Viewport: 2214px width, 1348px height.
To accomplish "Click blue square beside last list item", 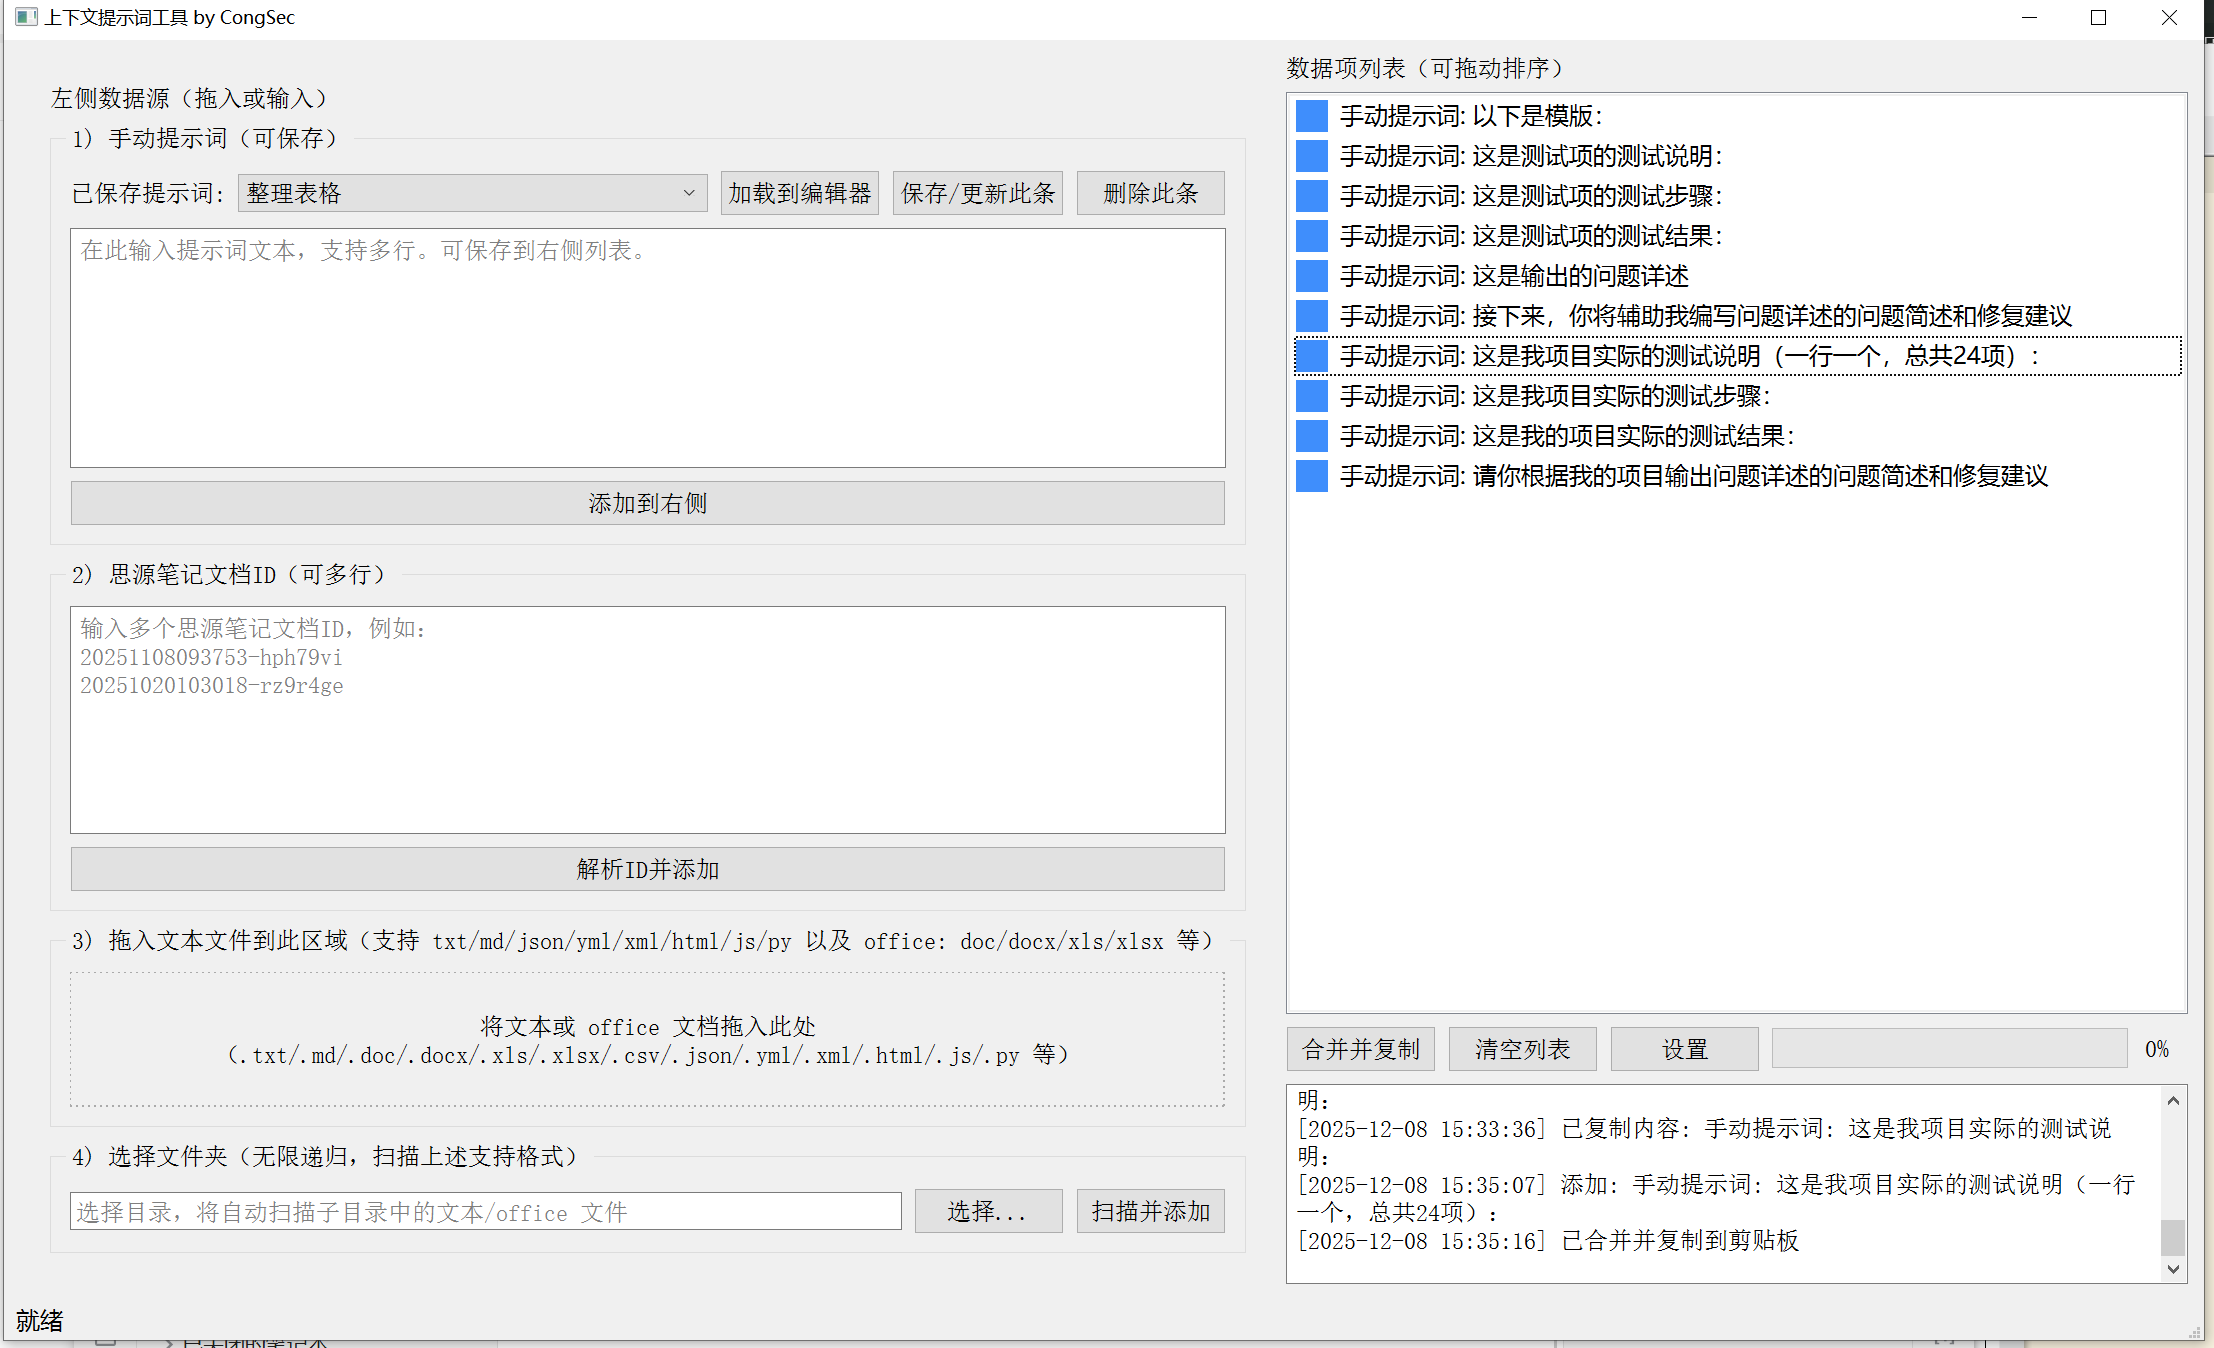I will [1311, 476].
